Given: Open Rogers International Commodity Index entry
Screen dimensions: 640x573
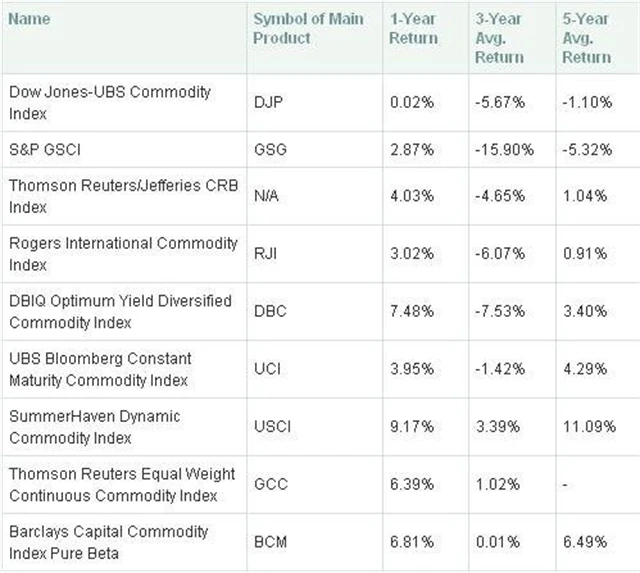Looking at the screenshot, I should pyautogui.click(x=123, y=253).
